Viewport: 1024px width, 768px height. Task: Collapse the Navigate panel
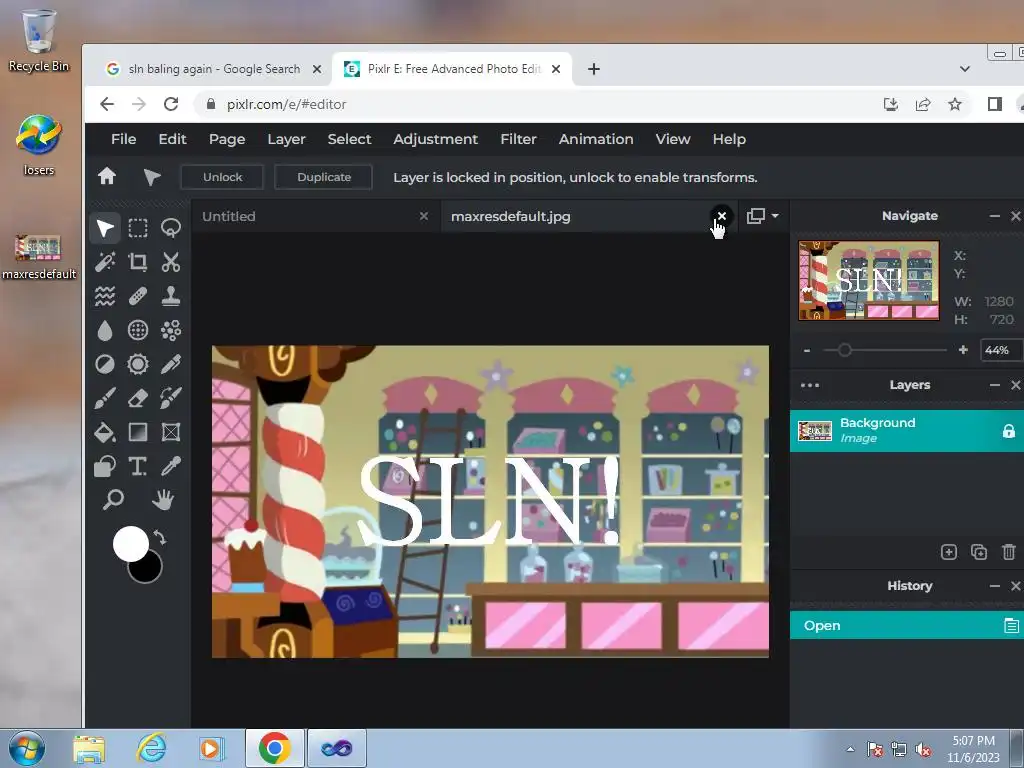coord(995,216)
